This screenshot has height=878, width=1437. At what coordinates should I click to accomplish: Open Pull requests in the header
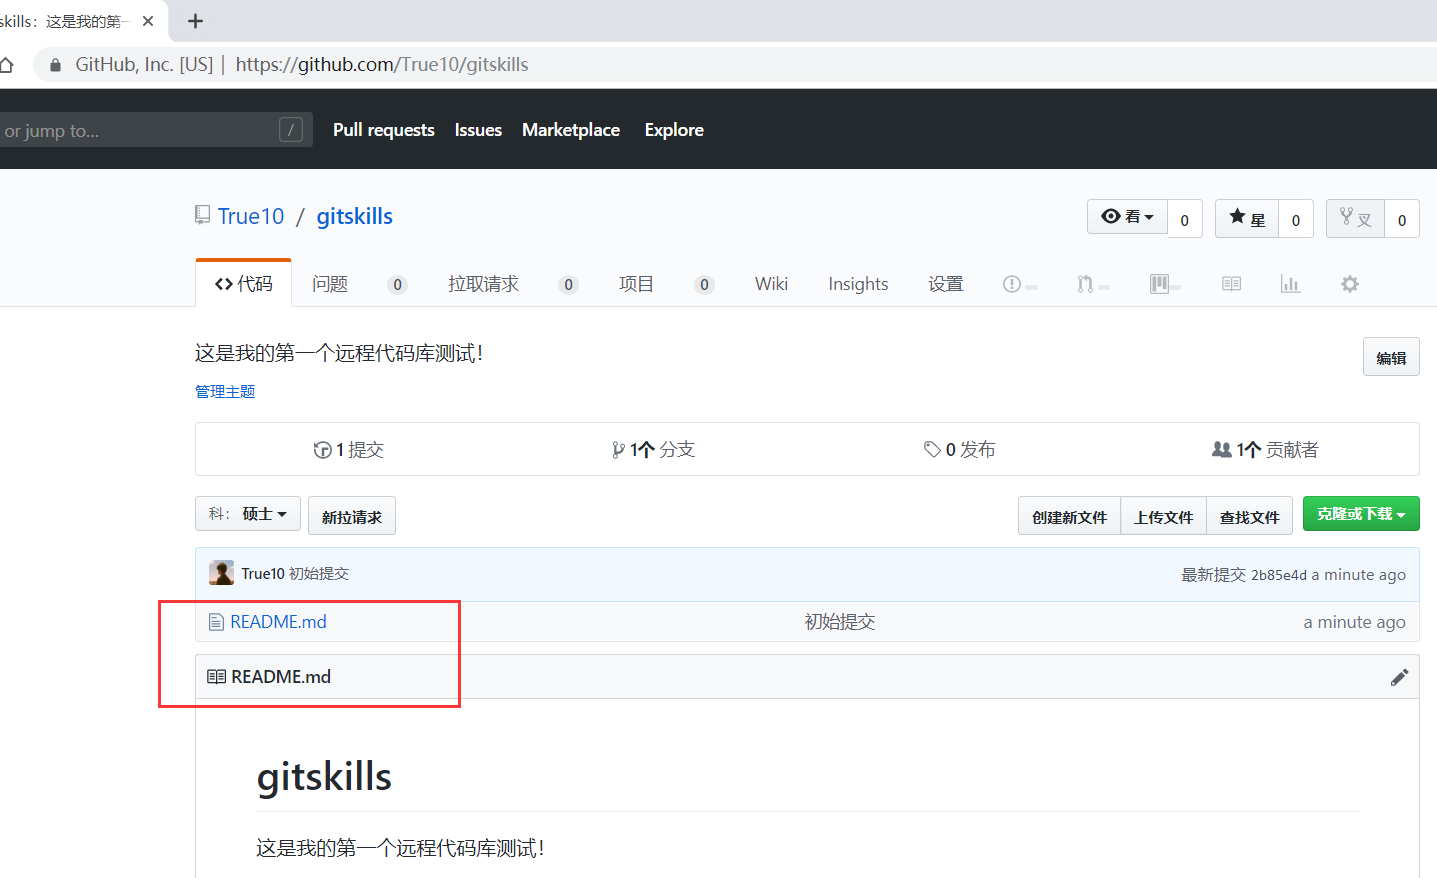click(384, 130)
